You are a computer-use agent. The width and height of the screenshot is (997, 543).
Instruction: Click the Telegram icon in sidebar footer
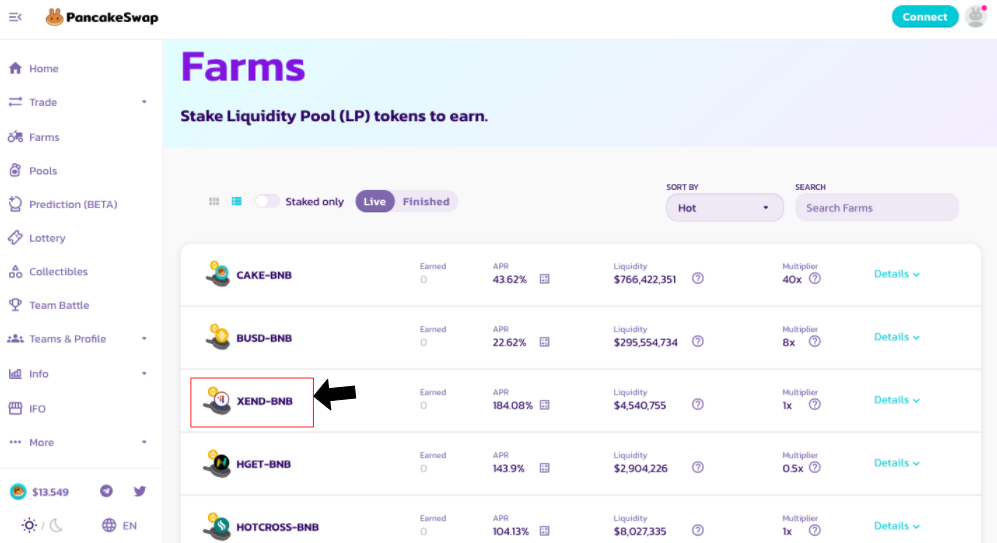pos(106,491)
